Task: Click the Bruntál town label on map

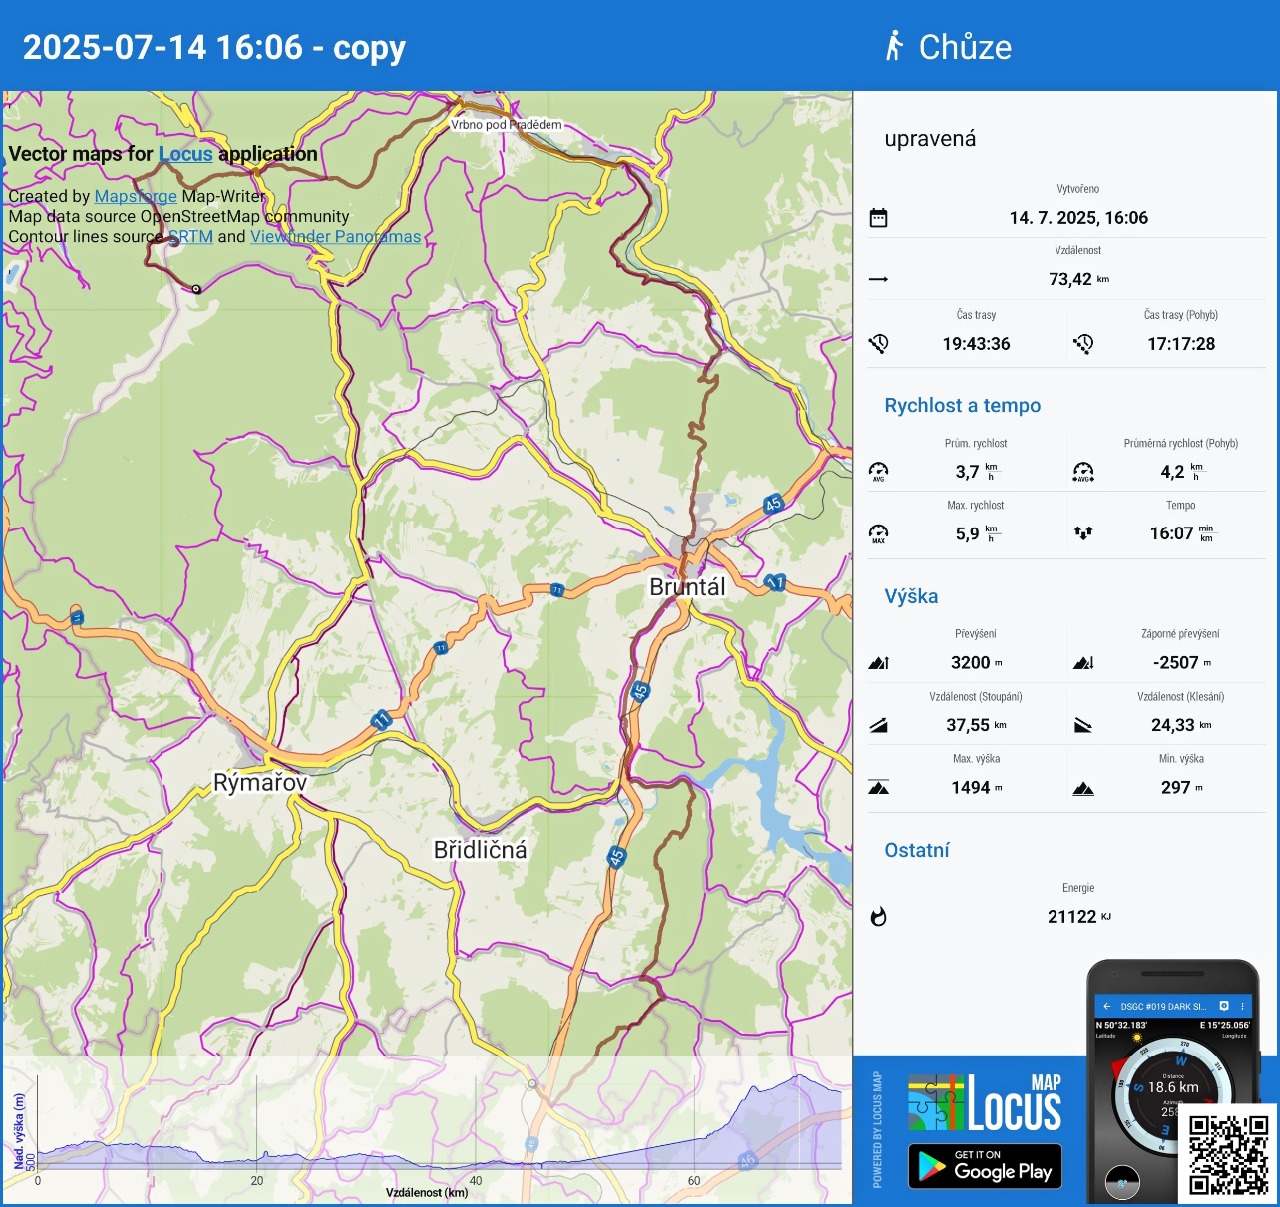Action: [x=687, y=587]
